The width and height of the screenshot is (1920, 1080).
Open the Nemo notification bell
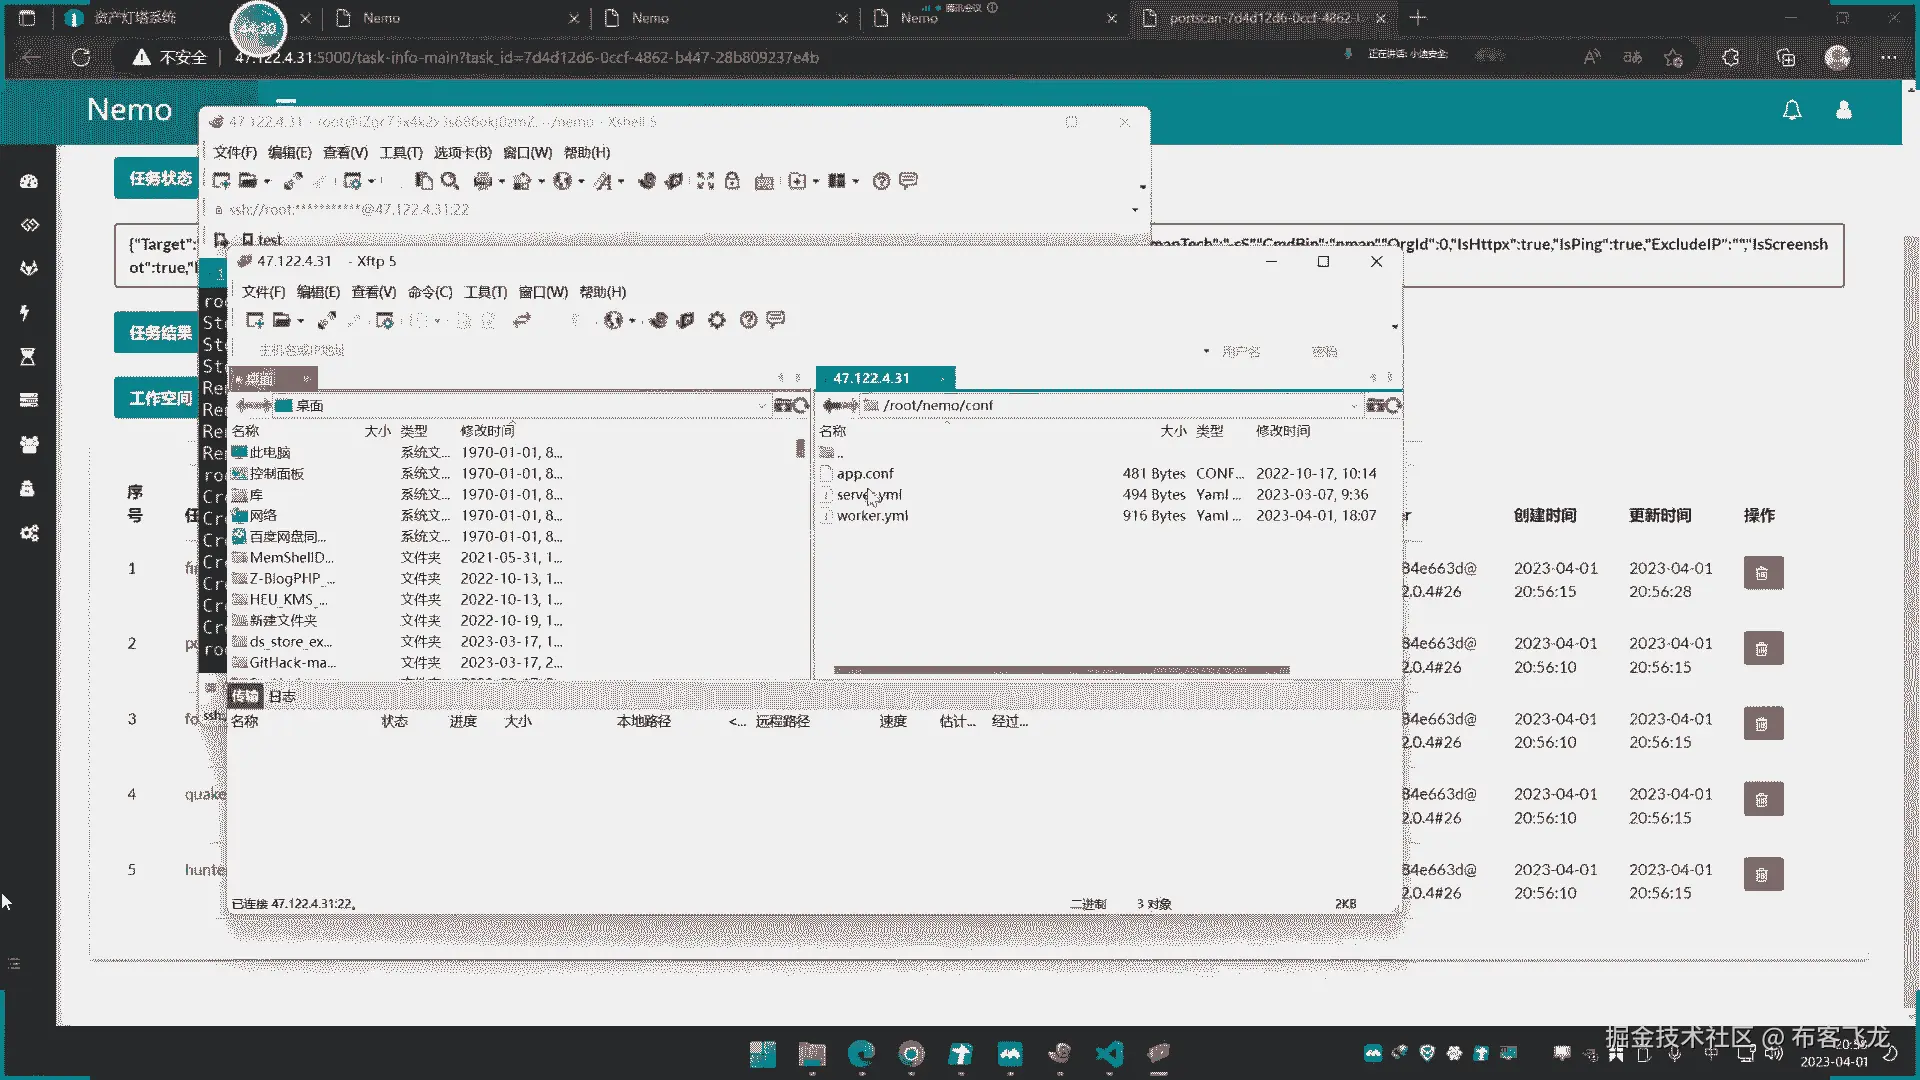tap(1792, 110)
